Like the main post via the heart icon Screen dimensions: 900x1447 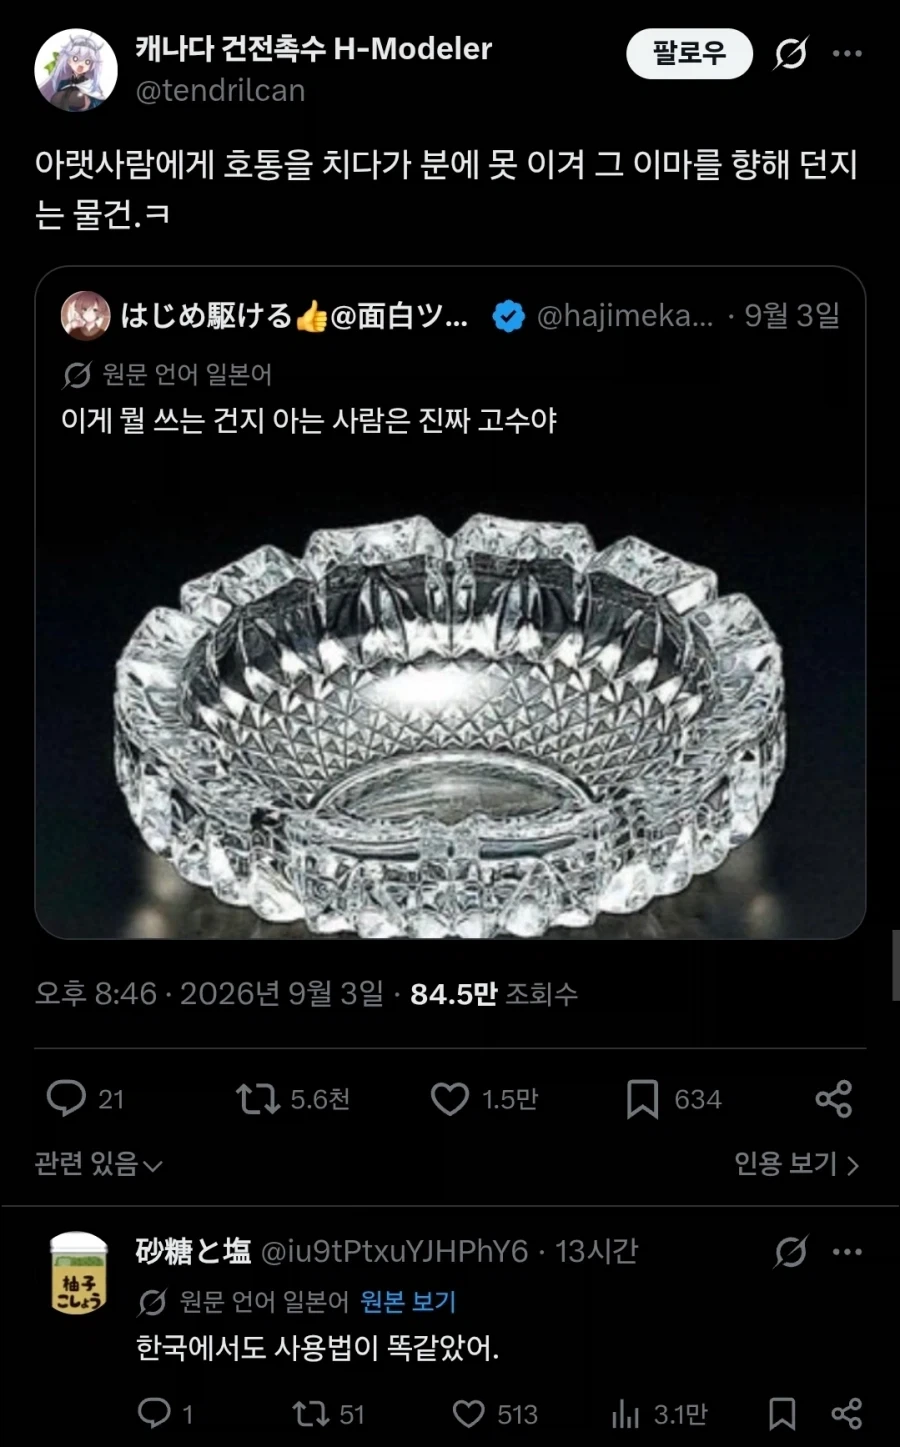[x=449, y=1099]
